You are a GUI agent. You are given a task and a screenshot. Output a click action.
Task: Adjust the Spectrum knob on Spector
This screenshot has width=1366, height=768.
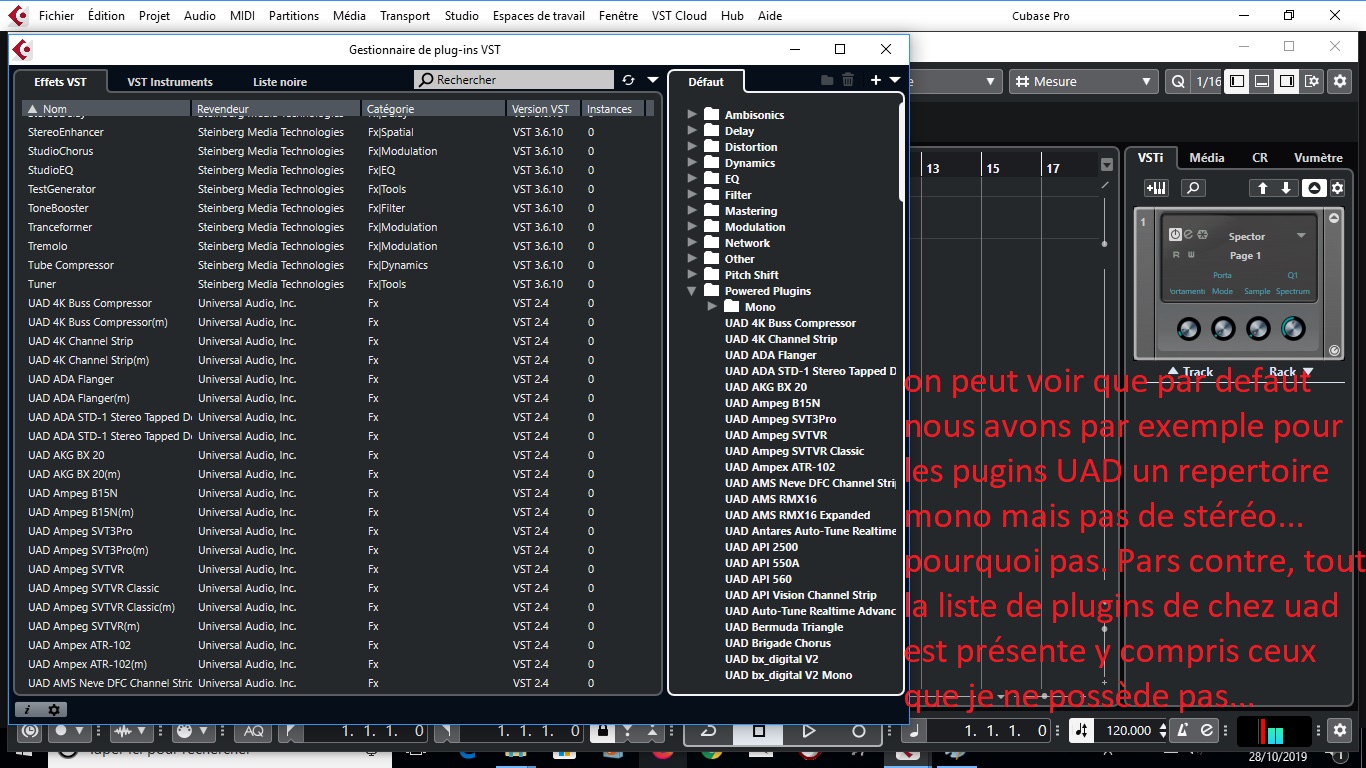[x=1293, y=329]
